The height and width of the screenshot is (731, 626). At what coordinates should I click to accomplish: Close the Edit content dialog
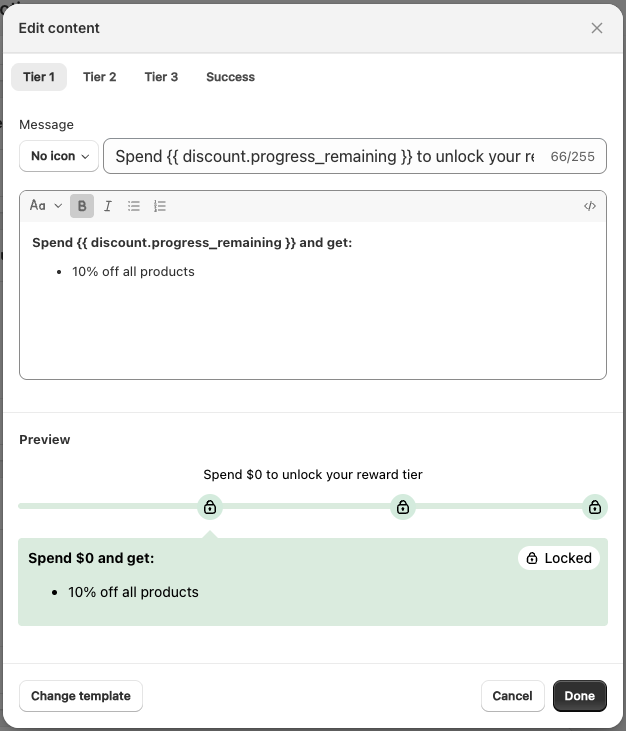(x=597, y=28)
